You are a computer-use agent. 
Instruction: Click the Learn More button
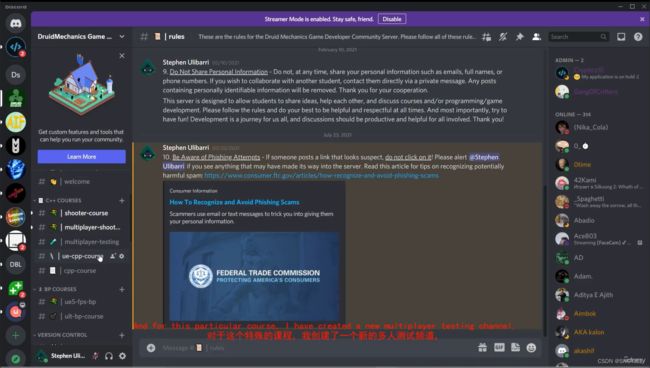point(82,157)
